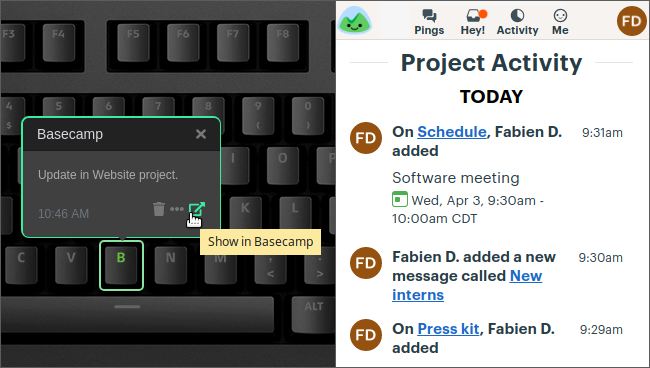Screen dimensions: 650x368
Task: Click the F5 key on keyboard
Action: [x=133, y=43]
